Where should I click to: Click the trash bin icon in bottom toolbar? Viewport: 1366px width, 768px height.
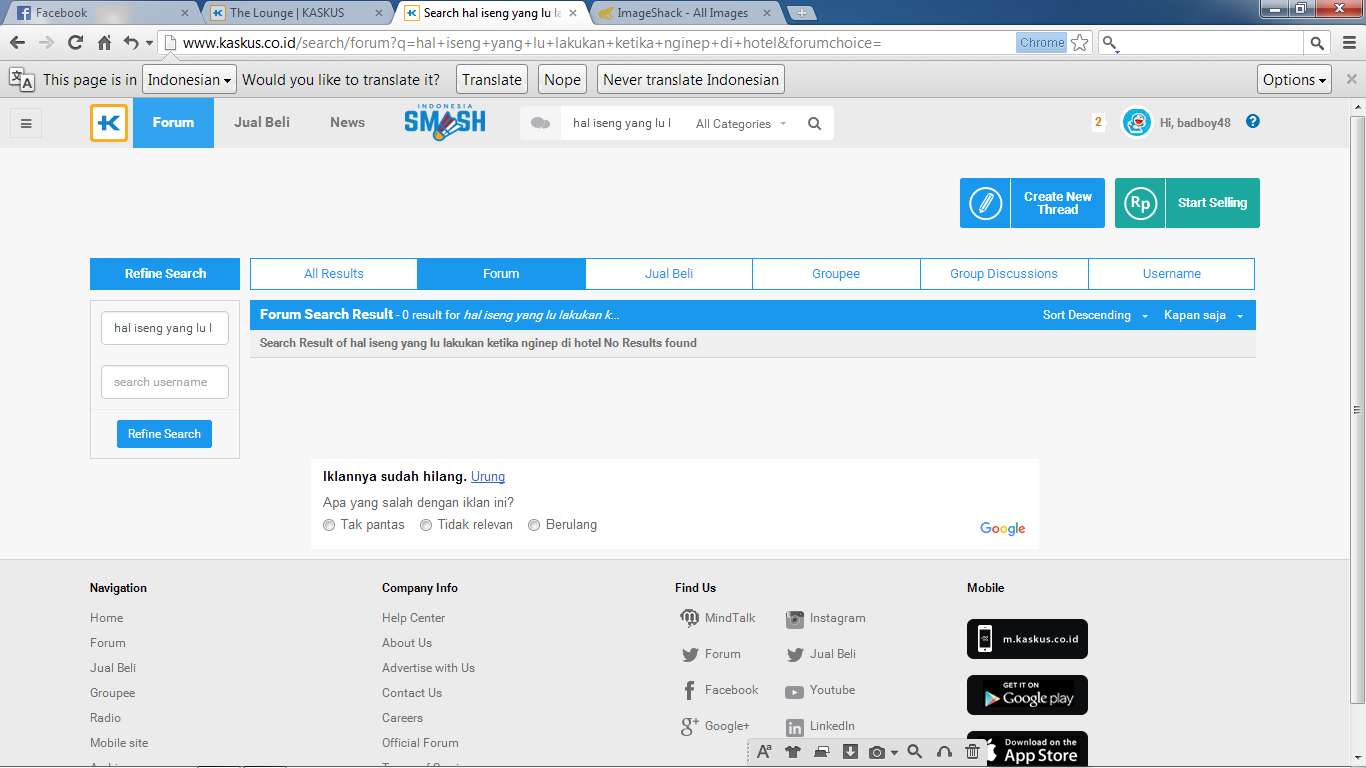972,752
